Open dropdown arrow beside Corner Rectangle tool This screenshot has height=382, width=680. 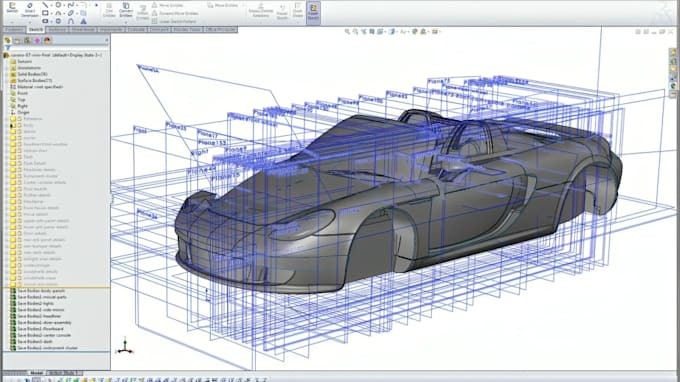pyautogui.click(x=51, y=13)
